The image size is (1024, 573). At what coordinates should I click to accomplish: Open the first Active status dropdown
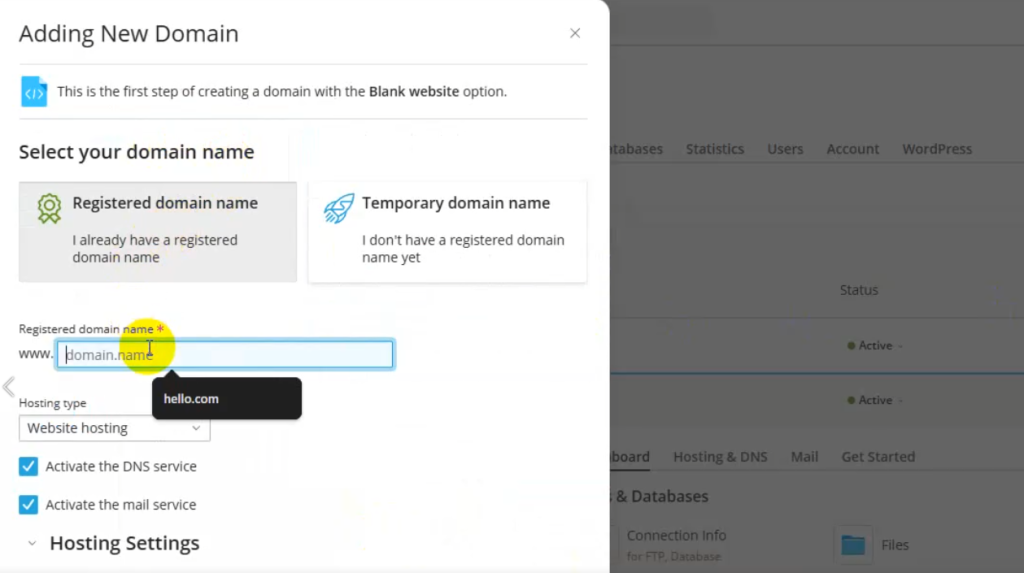pyautogui.click(x=875, y=346)
